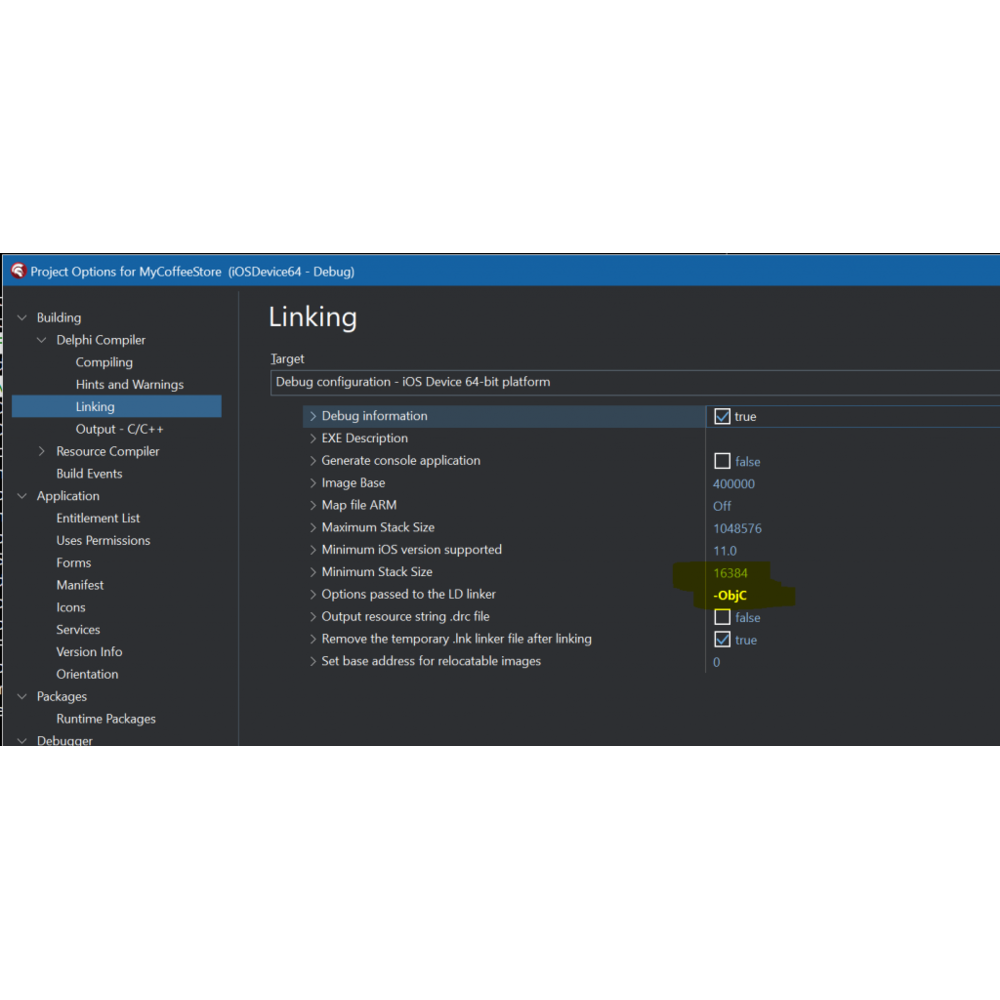
Task: Click the RAD Studio icon in title bar
Action: tap(18, 271)
